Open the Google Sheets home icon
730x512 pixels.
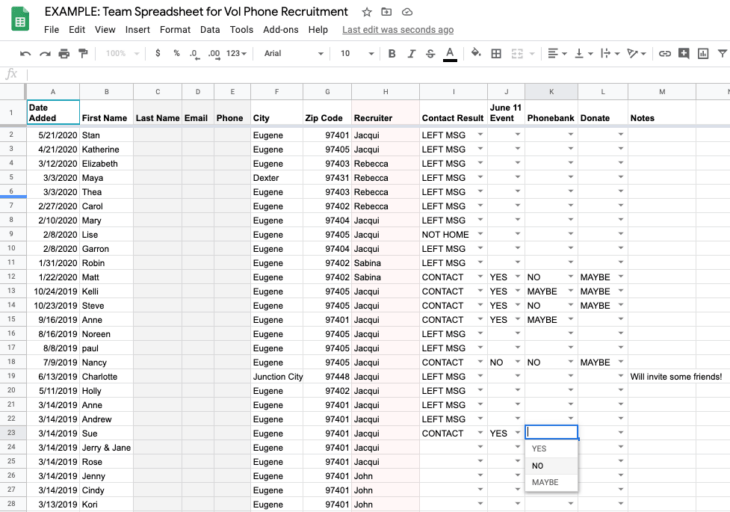coord(20,19)
